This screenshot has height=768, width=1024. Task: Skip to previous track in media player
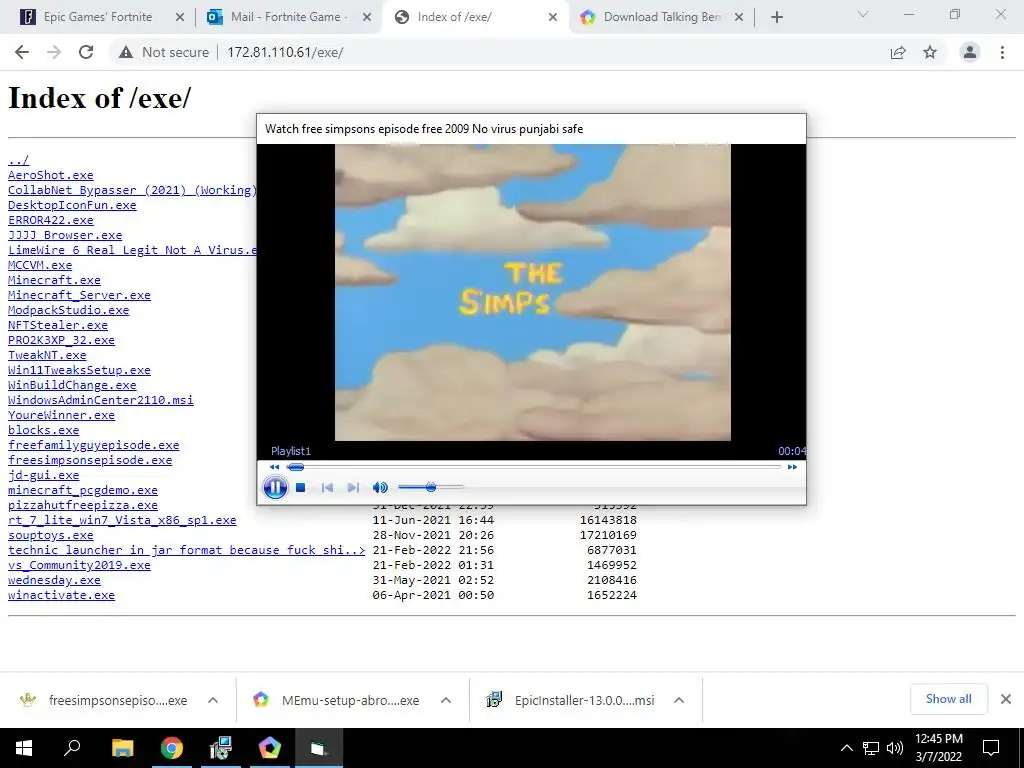327,487
